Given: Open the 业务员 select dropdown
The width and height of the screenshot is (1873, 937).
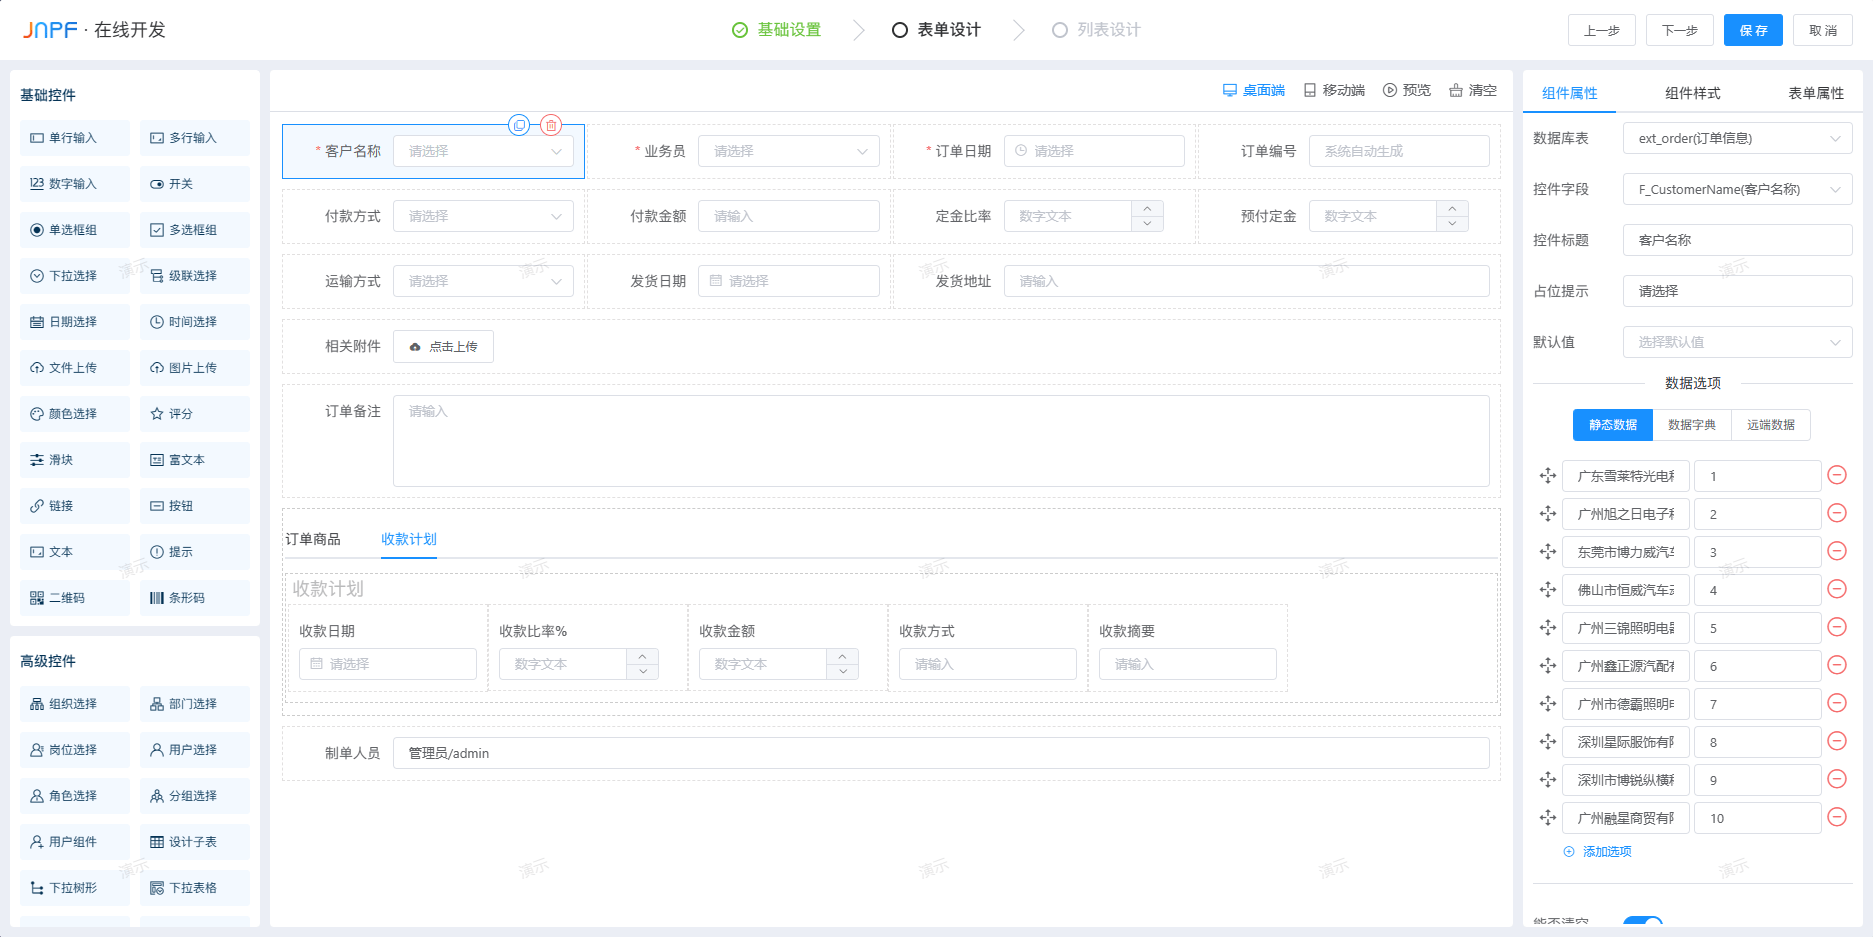Looking at the screenshot, I should tap(789, 151).
